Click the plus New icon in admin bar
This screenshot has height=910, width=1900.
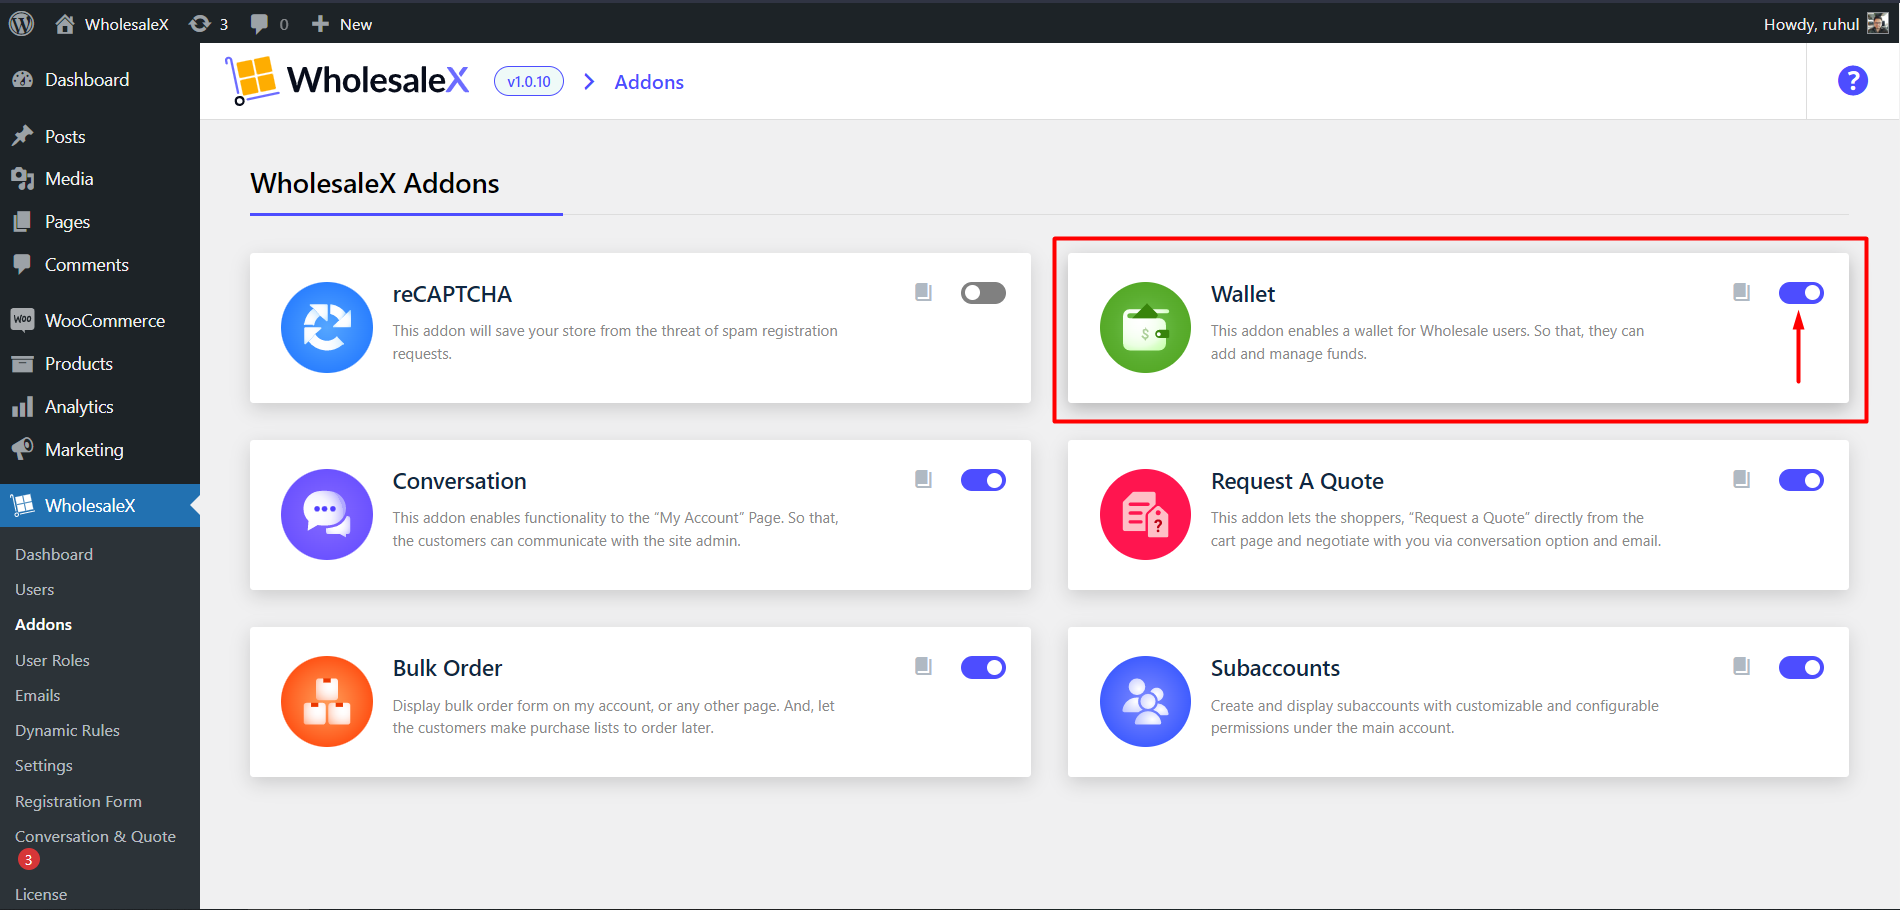320,24
